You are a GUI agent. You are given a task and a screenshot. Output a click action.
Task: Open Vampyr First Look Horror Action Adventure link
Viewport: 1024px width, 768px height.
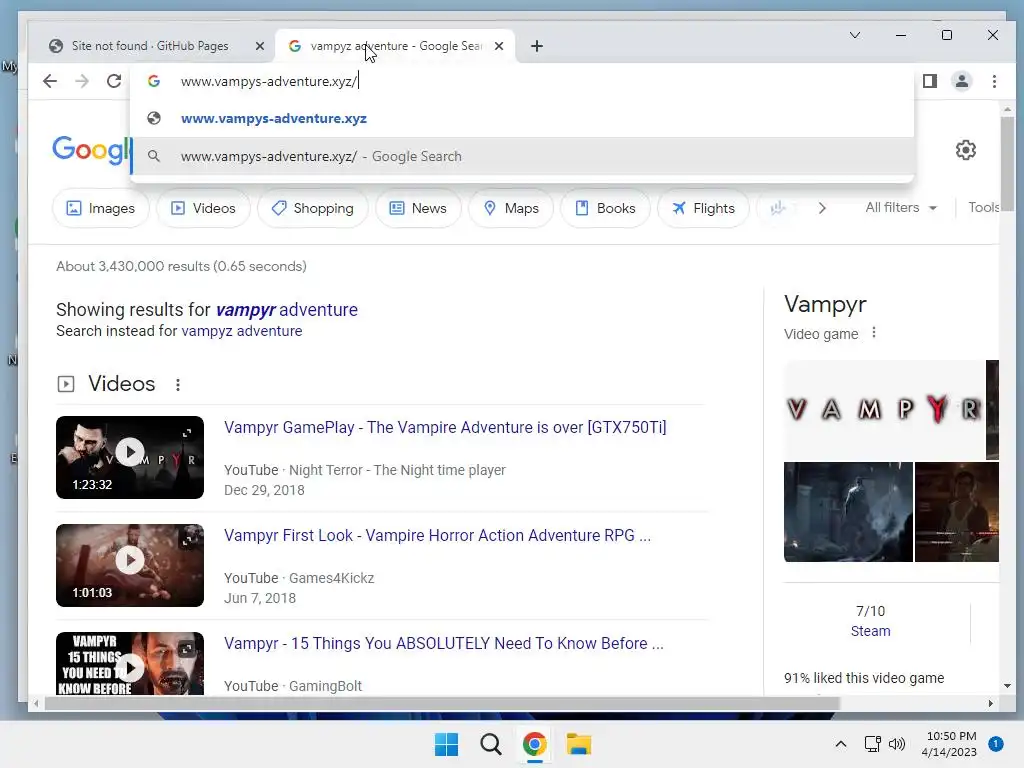click(x=437, y=536)
